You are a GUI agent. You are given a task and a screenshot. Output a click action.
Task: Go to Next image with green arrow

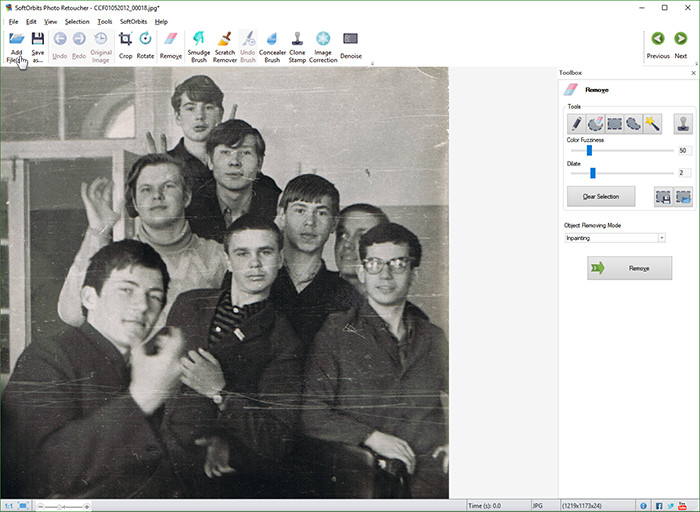tap(680, 39)
